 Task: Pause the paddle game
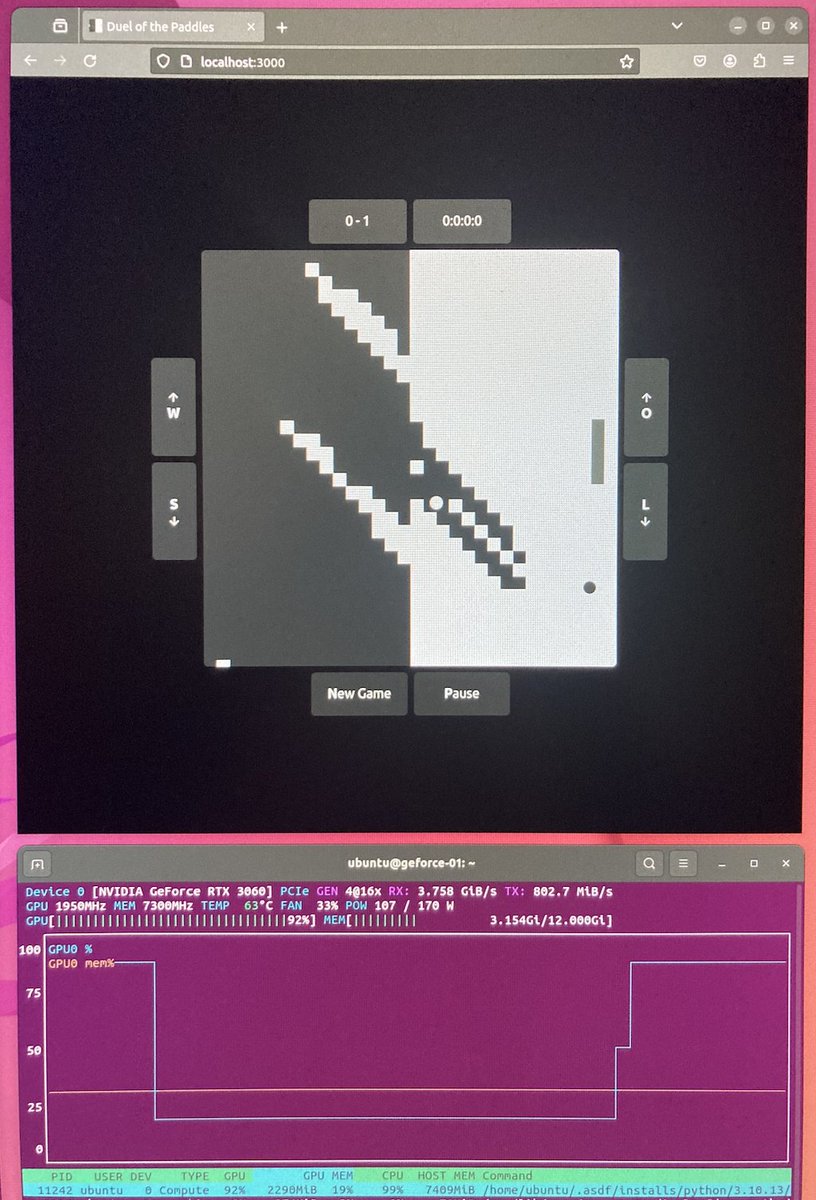coord(461,693)
